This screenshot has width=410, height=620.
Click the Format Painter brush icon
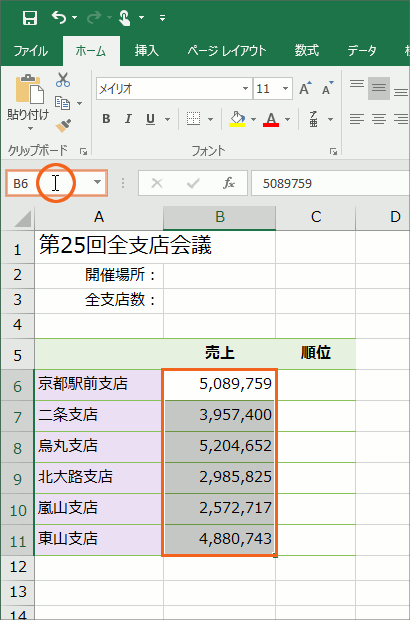63,125
